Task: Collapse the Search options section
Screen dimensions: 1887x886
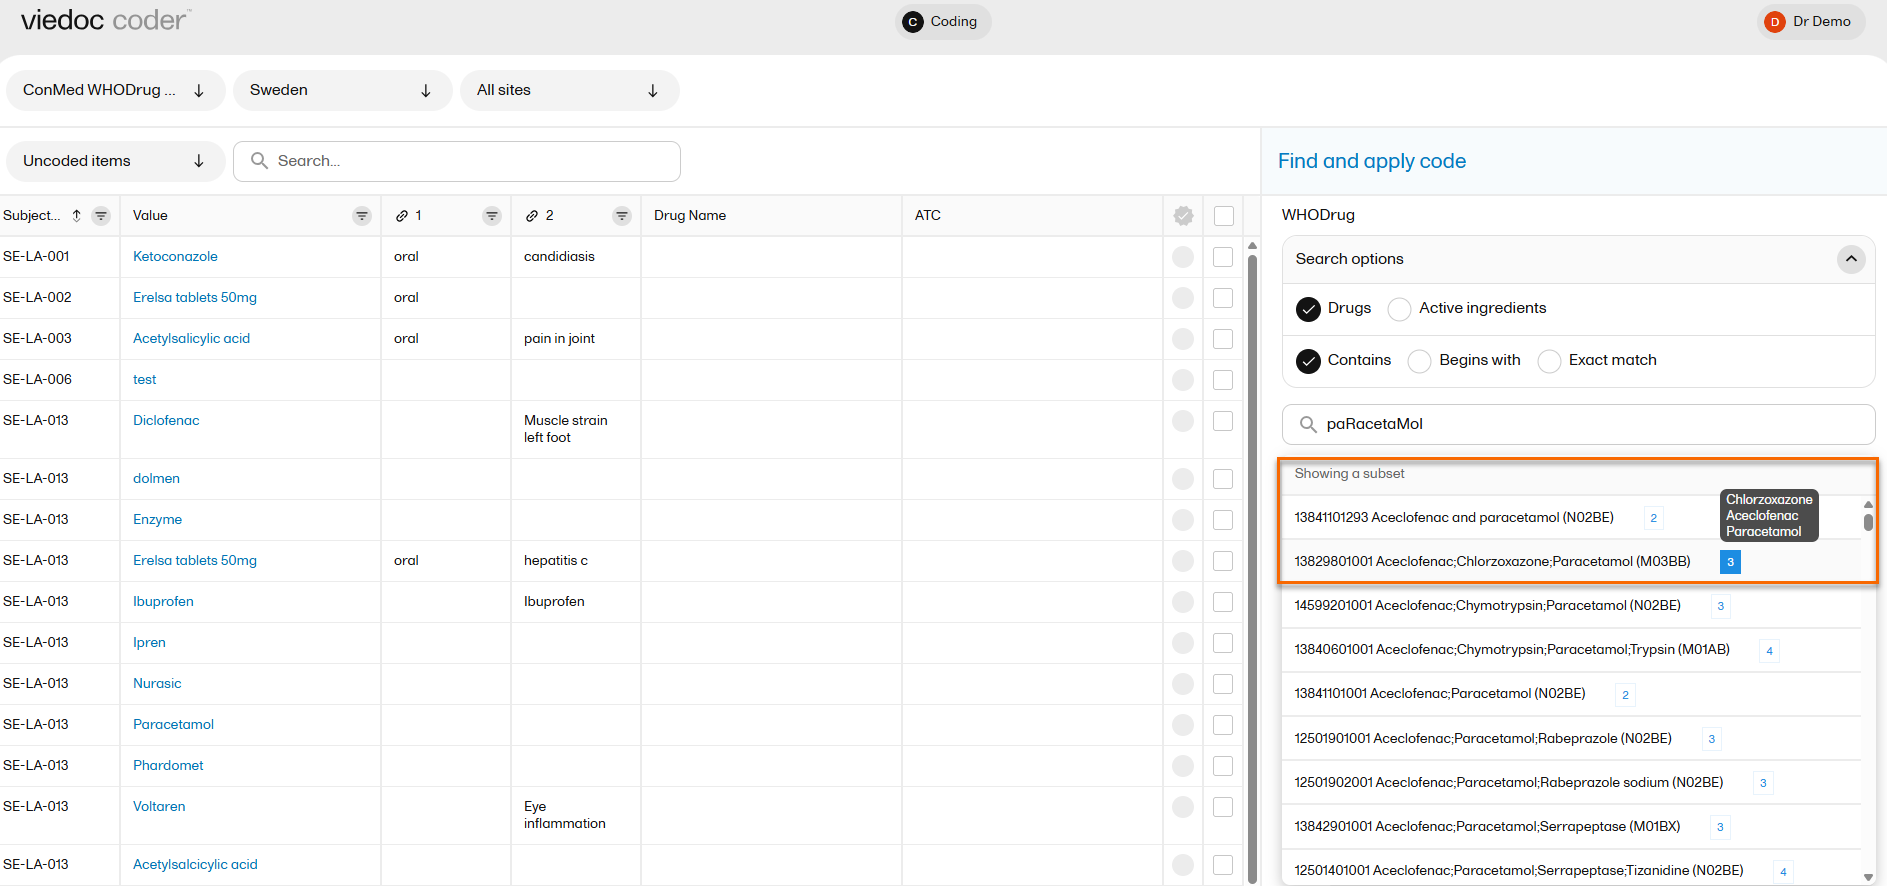Action: pos(1851,259)
